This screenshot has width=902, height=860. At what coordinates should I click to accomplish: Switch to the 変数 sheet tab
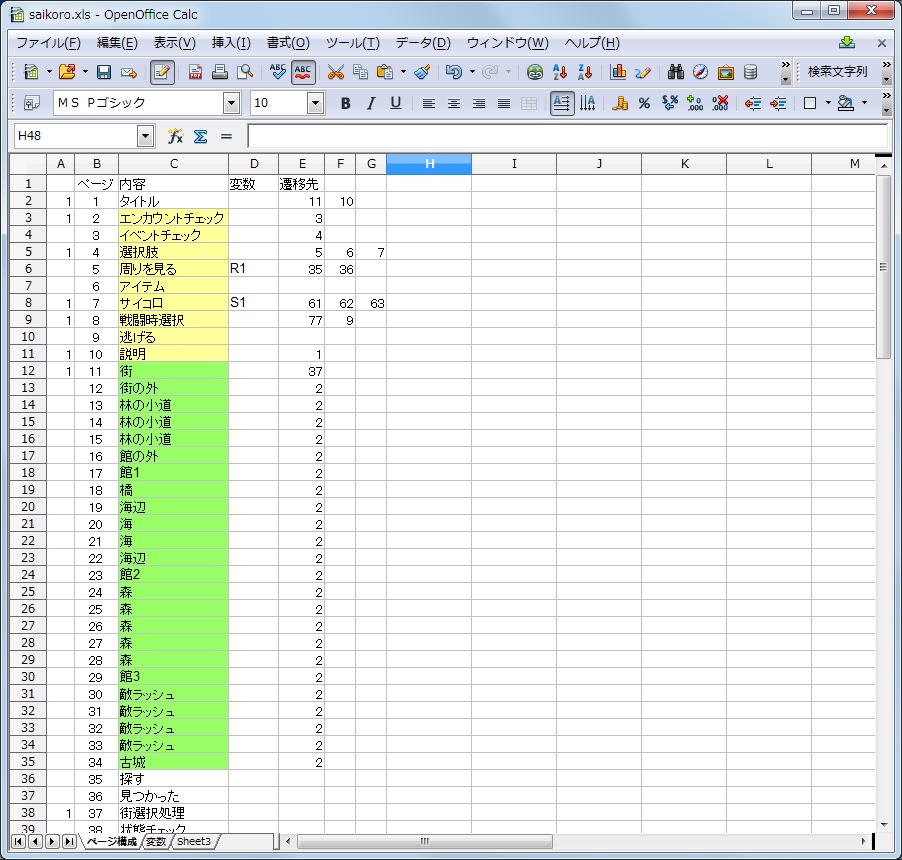[x=155, y=842]
